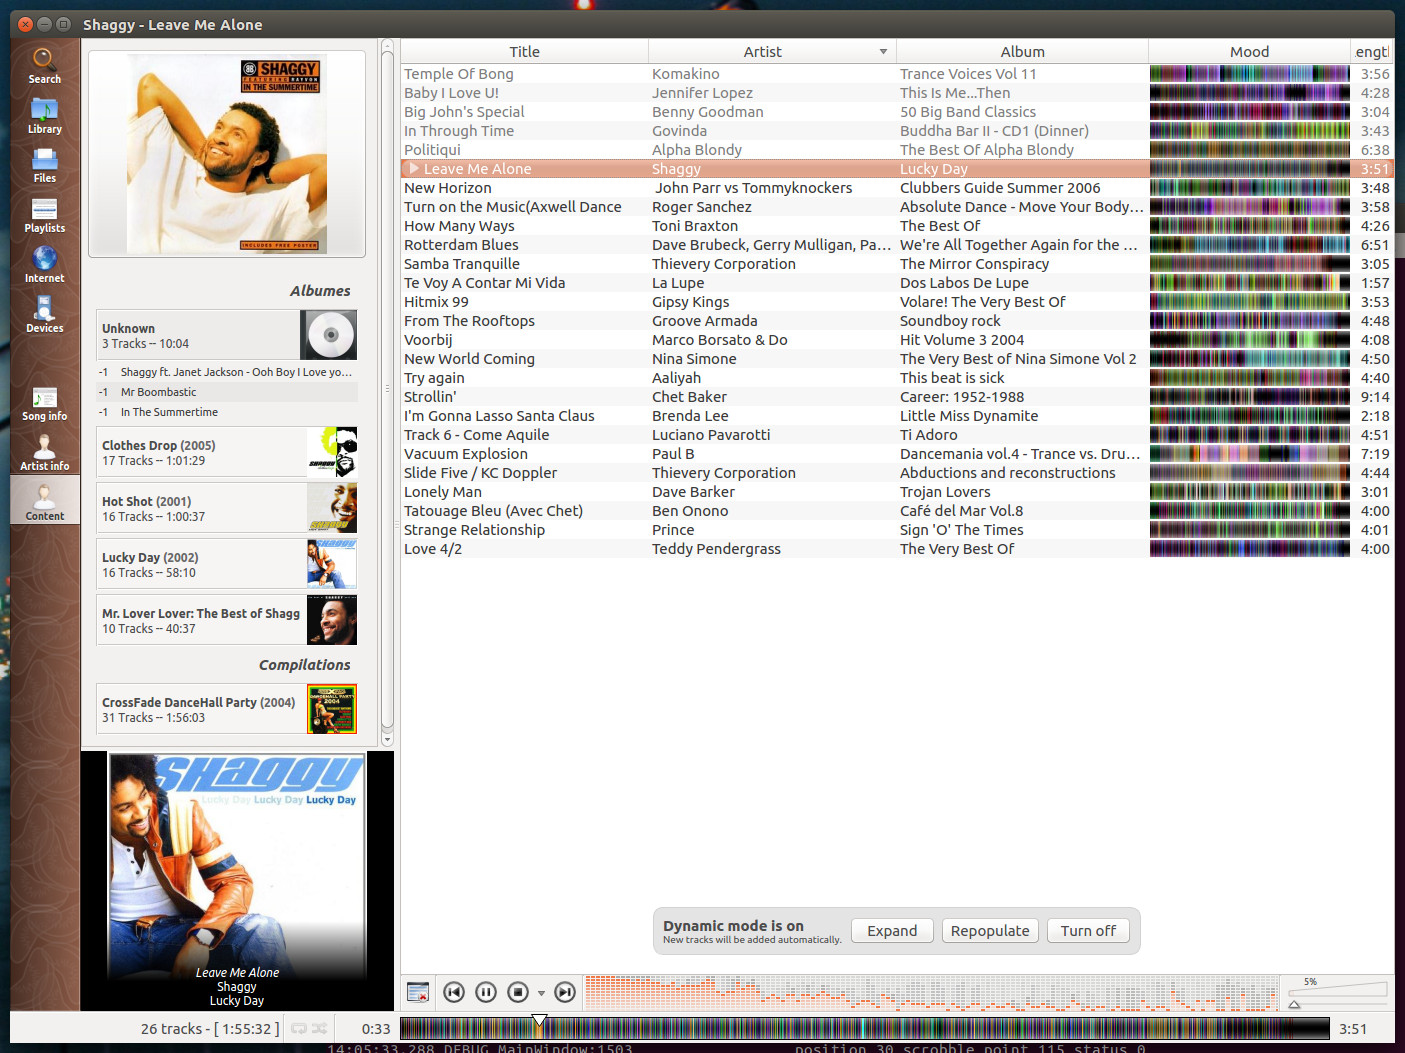
Task: Click the playback position marker triangle
Action: pos(539,1021)
